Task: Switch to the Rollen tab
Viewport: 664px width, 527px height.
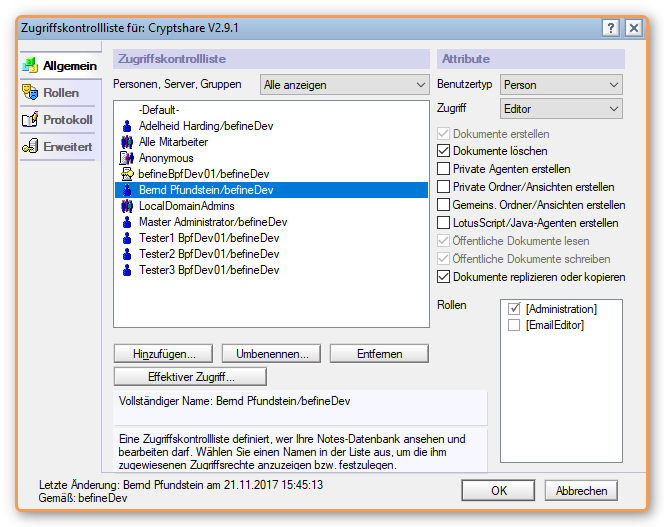Action: 60,92
